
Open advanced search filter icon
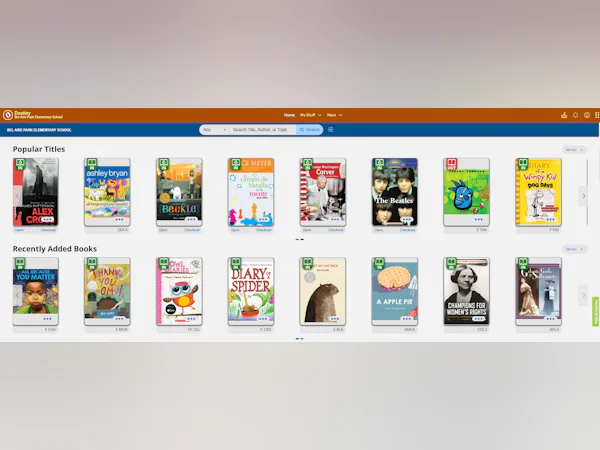tap(331, 130)
